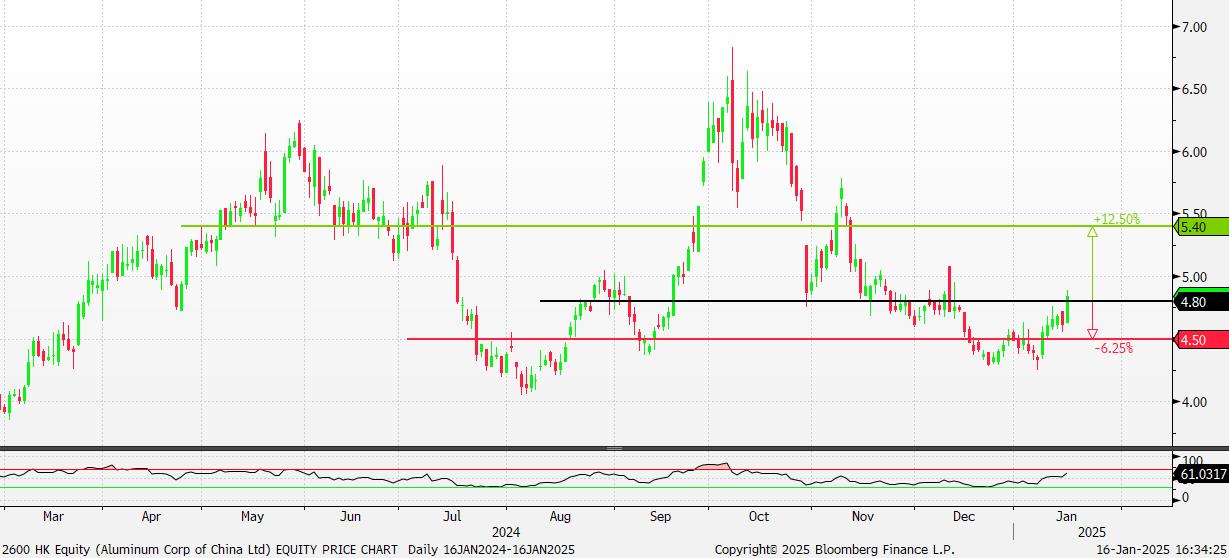Click the Aug month axis label
Viewport: 1229px width, 558px height.
(x=560, y=517)
